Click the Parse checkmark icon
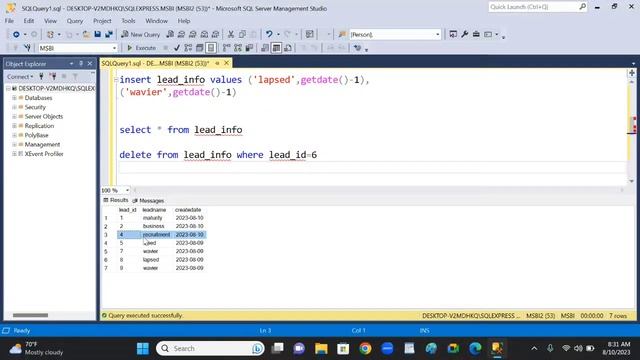The image size is (640, 360). tap(177, 48)
